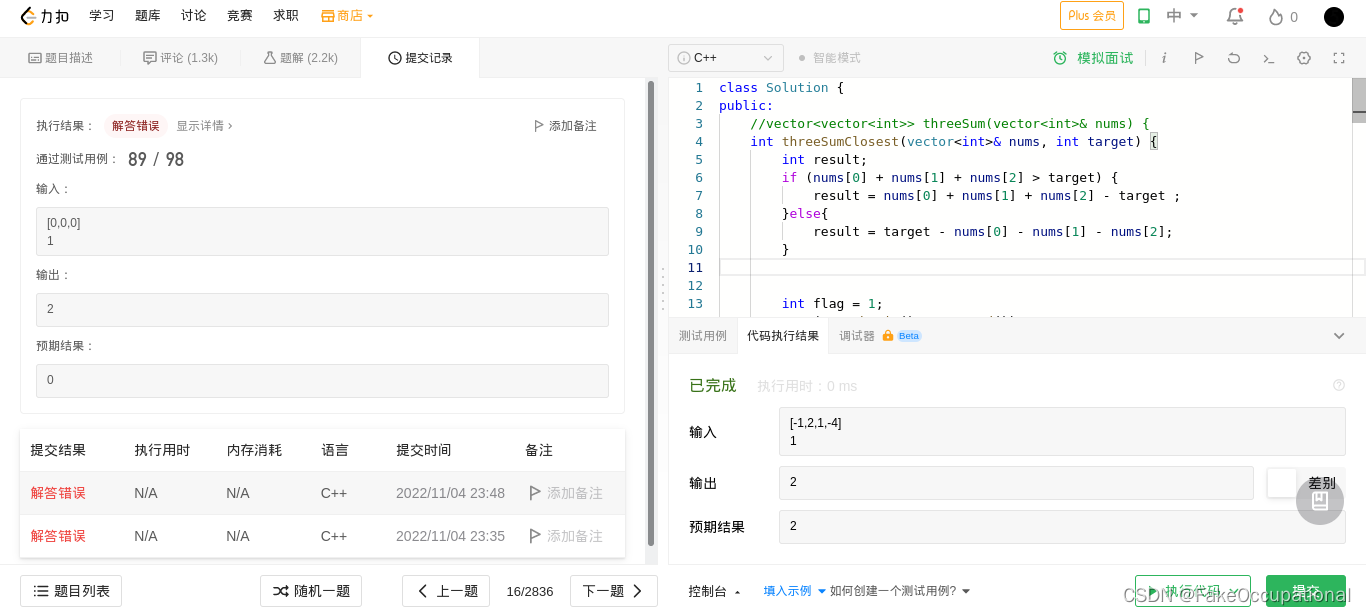Click the shop icon beside 商店
1366x615 pixels.
[x=327, y=16]
